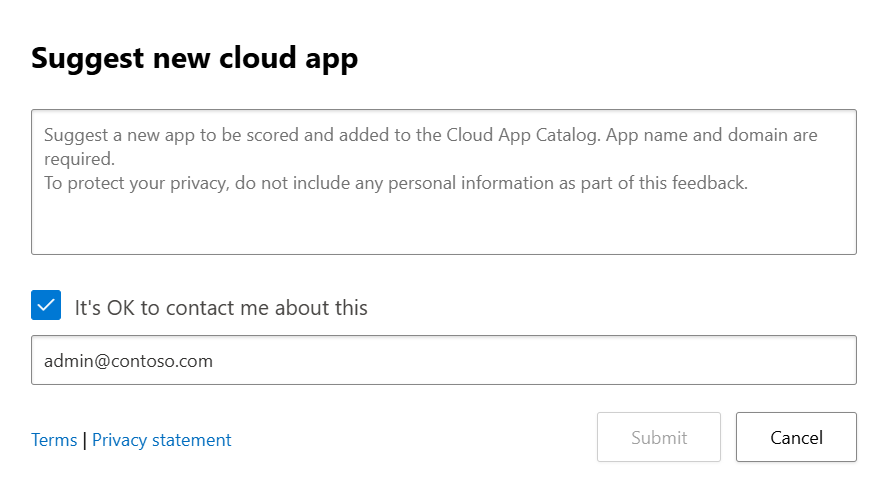Screen dimensions: 885x491
Task: Click the blue checkmark icon
Action: click(x=46, y=306)
